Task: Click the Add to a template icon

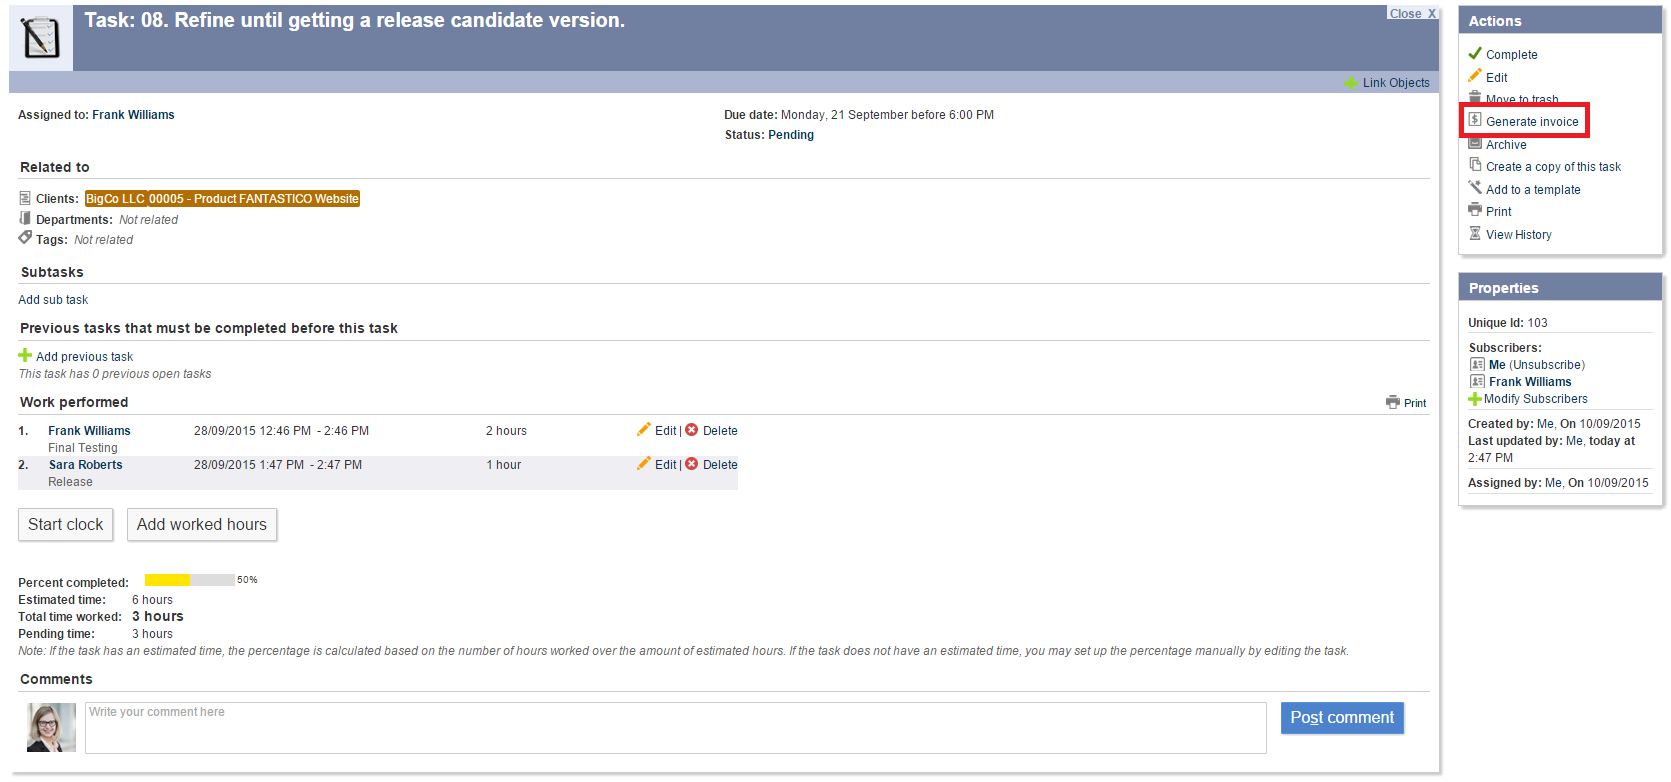Action: 1474,188
